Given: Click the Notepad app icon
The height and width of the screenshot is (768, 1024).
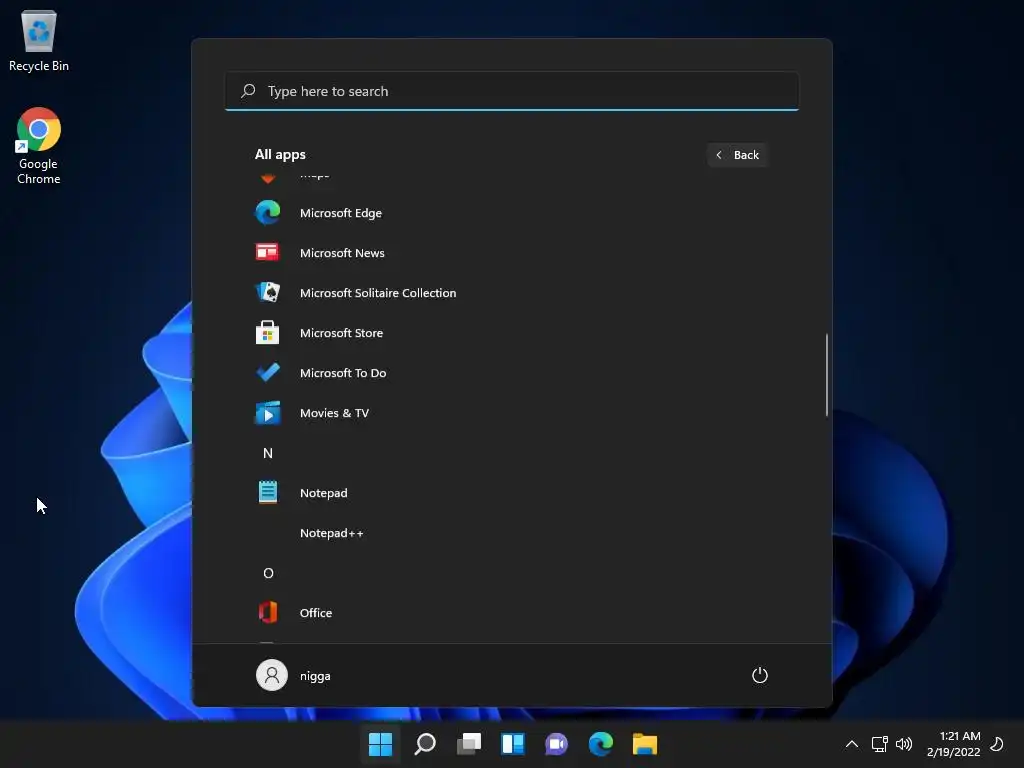Looking at the screenshot, I should point(268,492).
